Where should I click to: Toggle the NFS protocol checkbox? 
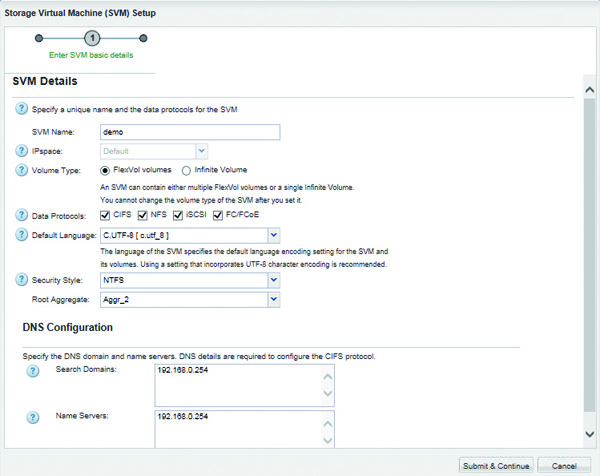[142, 215]
